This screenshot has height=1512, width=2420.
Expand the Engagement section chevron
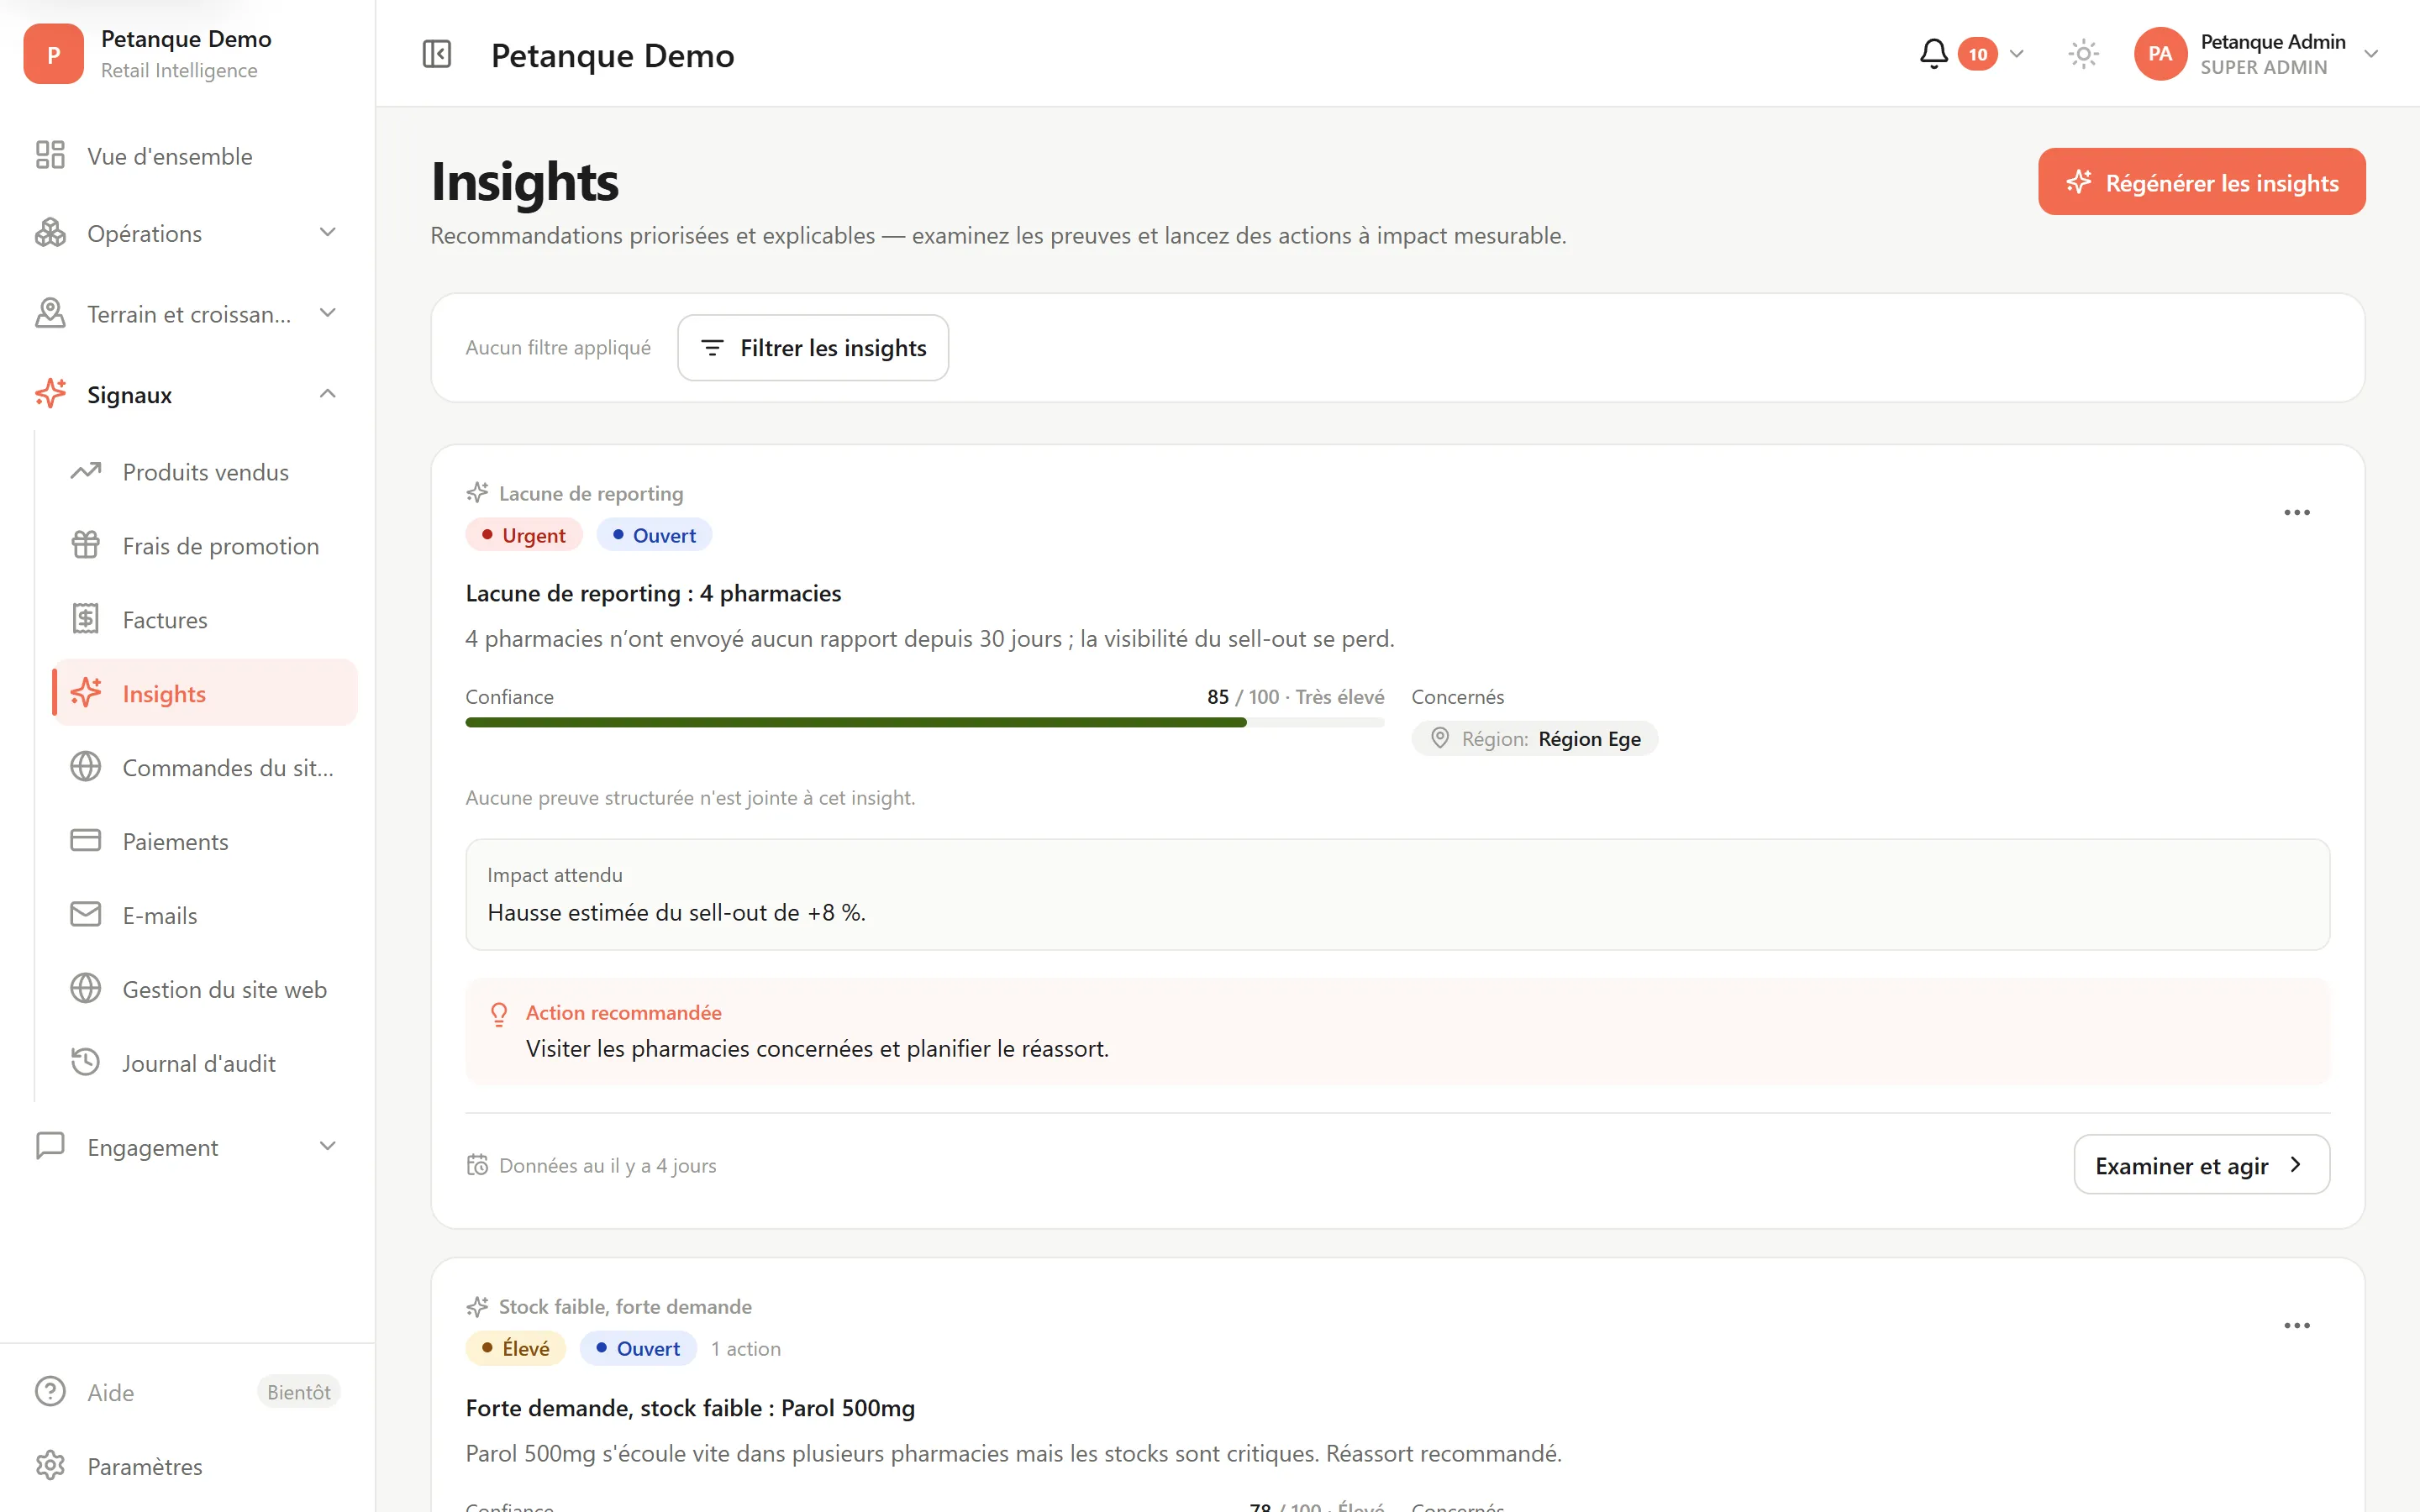(x=327, y=1147)
